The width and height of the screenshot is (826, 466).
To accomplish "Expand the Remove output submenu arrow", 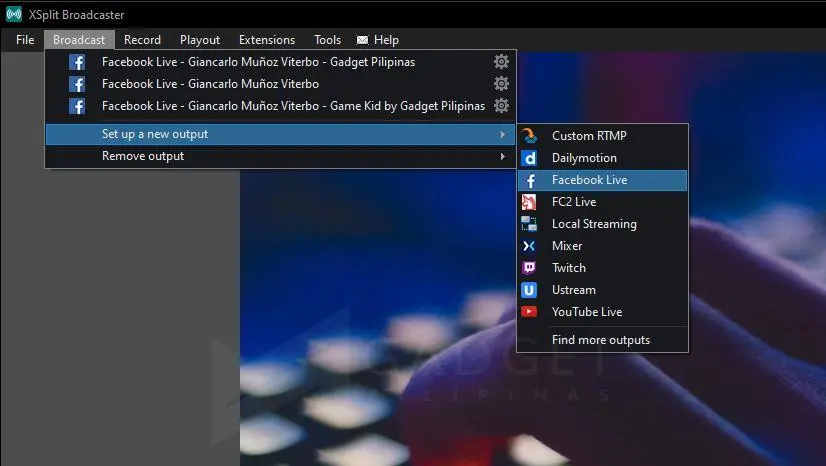I will (503, 157).
